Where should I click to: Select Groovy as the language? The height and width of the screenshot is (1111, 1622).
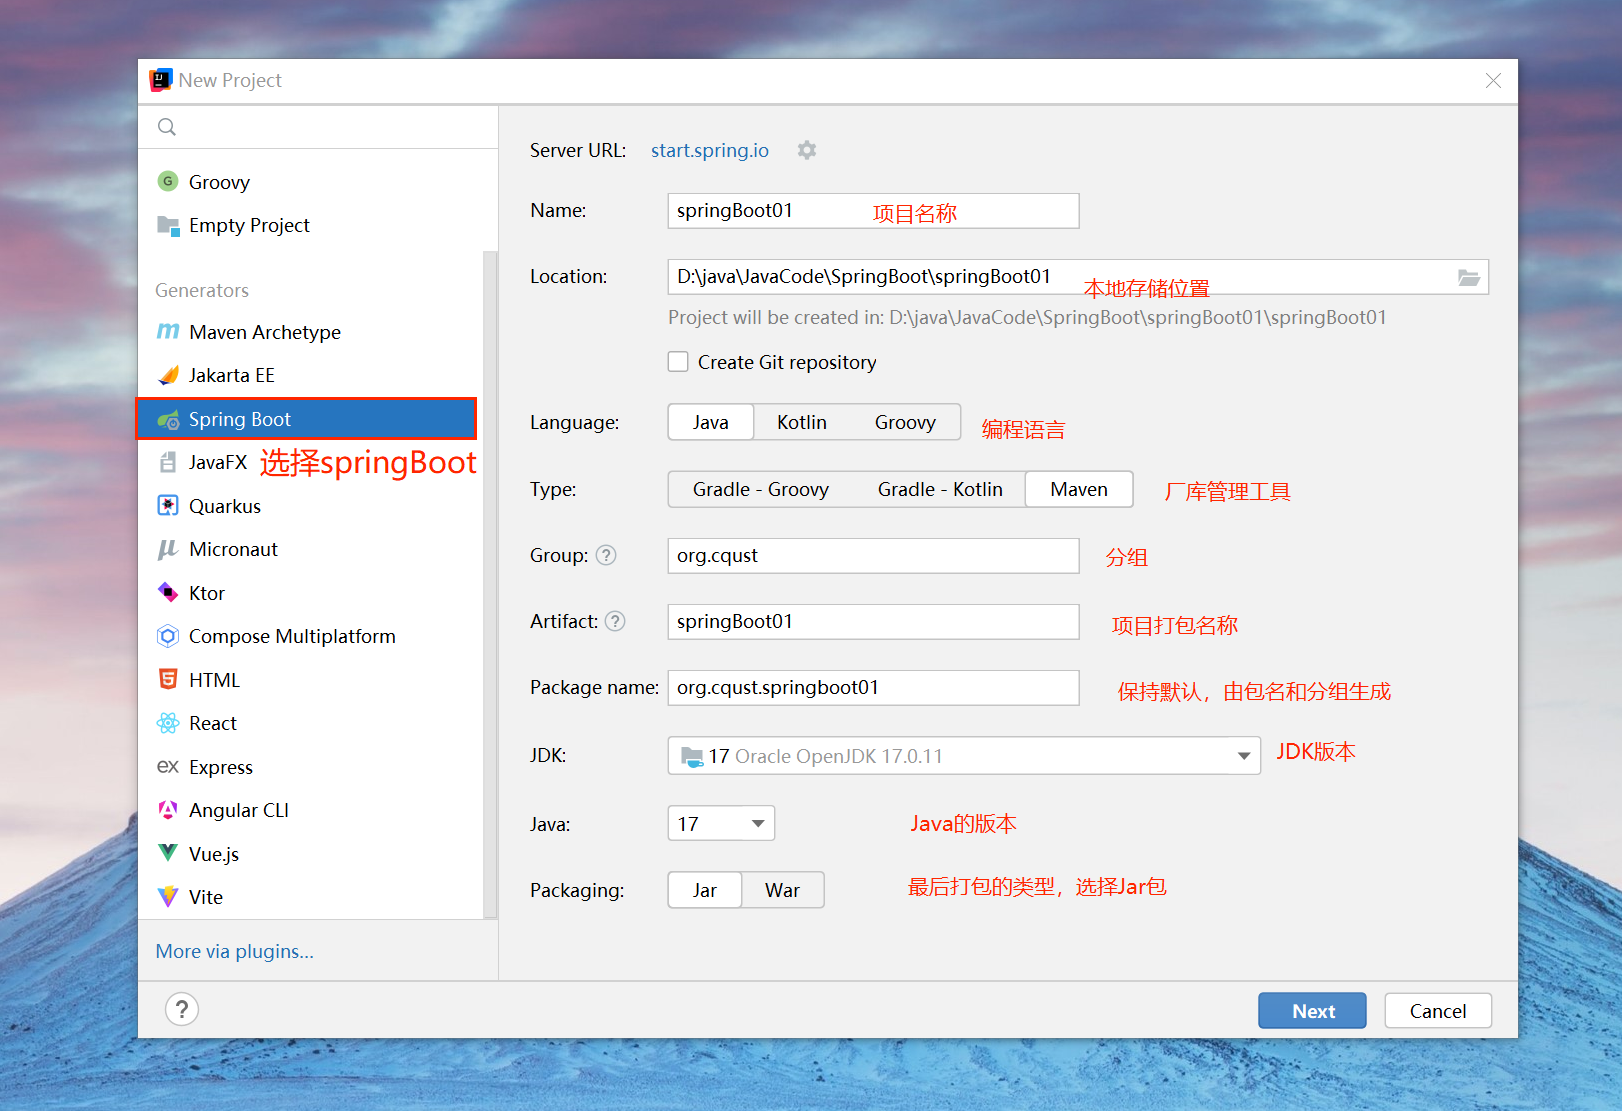(x=905, y=422)
